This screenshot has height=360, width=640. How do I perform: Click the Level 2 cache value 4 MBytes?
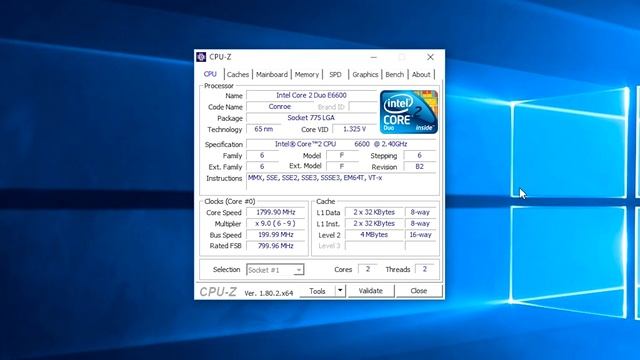pyautogui.click(x=374, y=235)
